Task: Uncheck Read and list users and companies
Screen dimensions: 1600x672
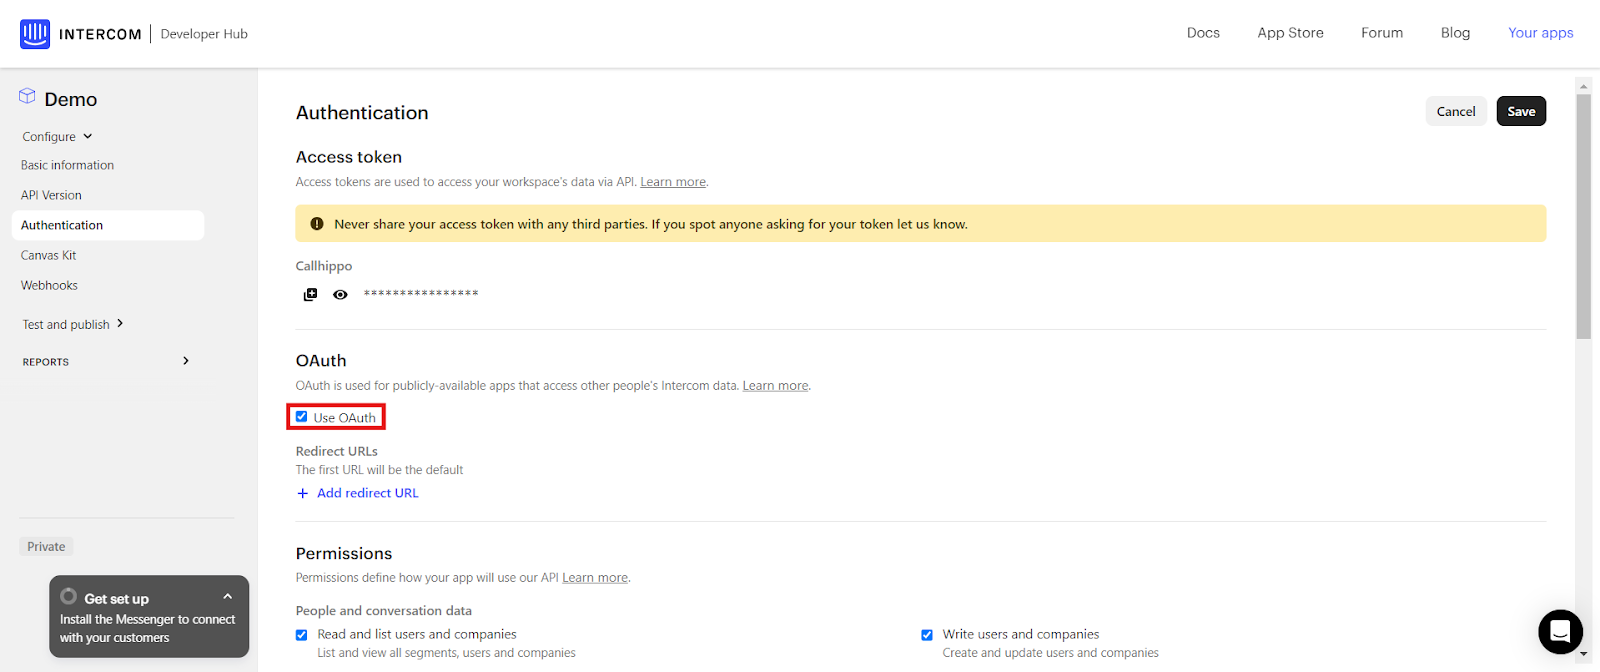Action: (x=301, y=635)
